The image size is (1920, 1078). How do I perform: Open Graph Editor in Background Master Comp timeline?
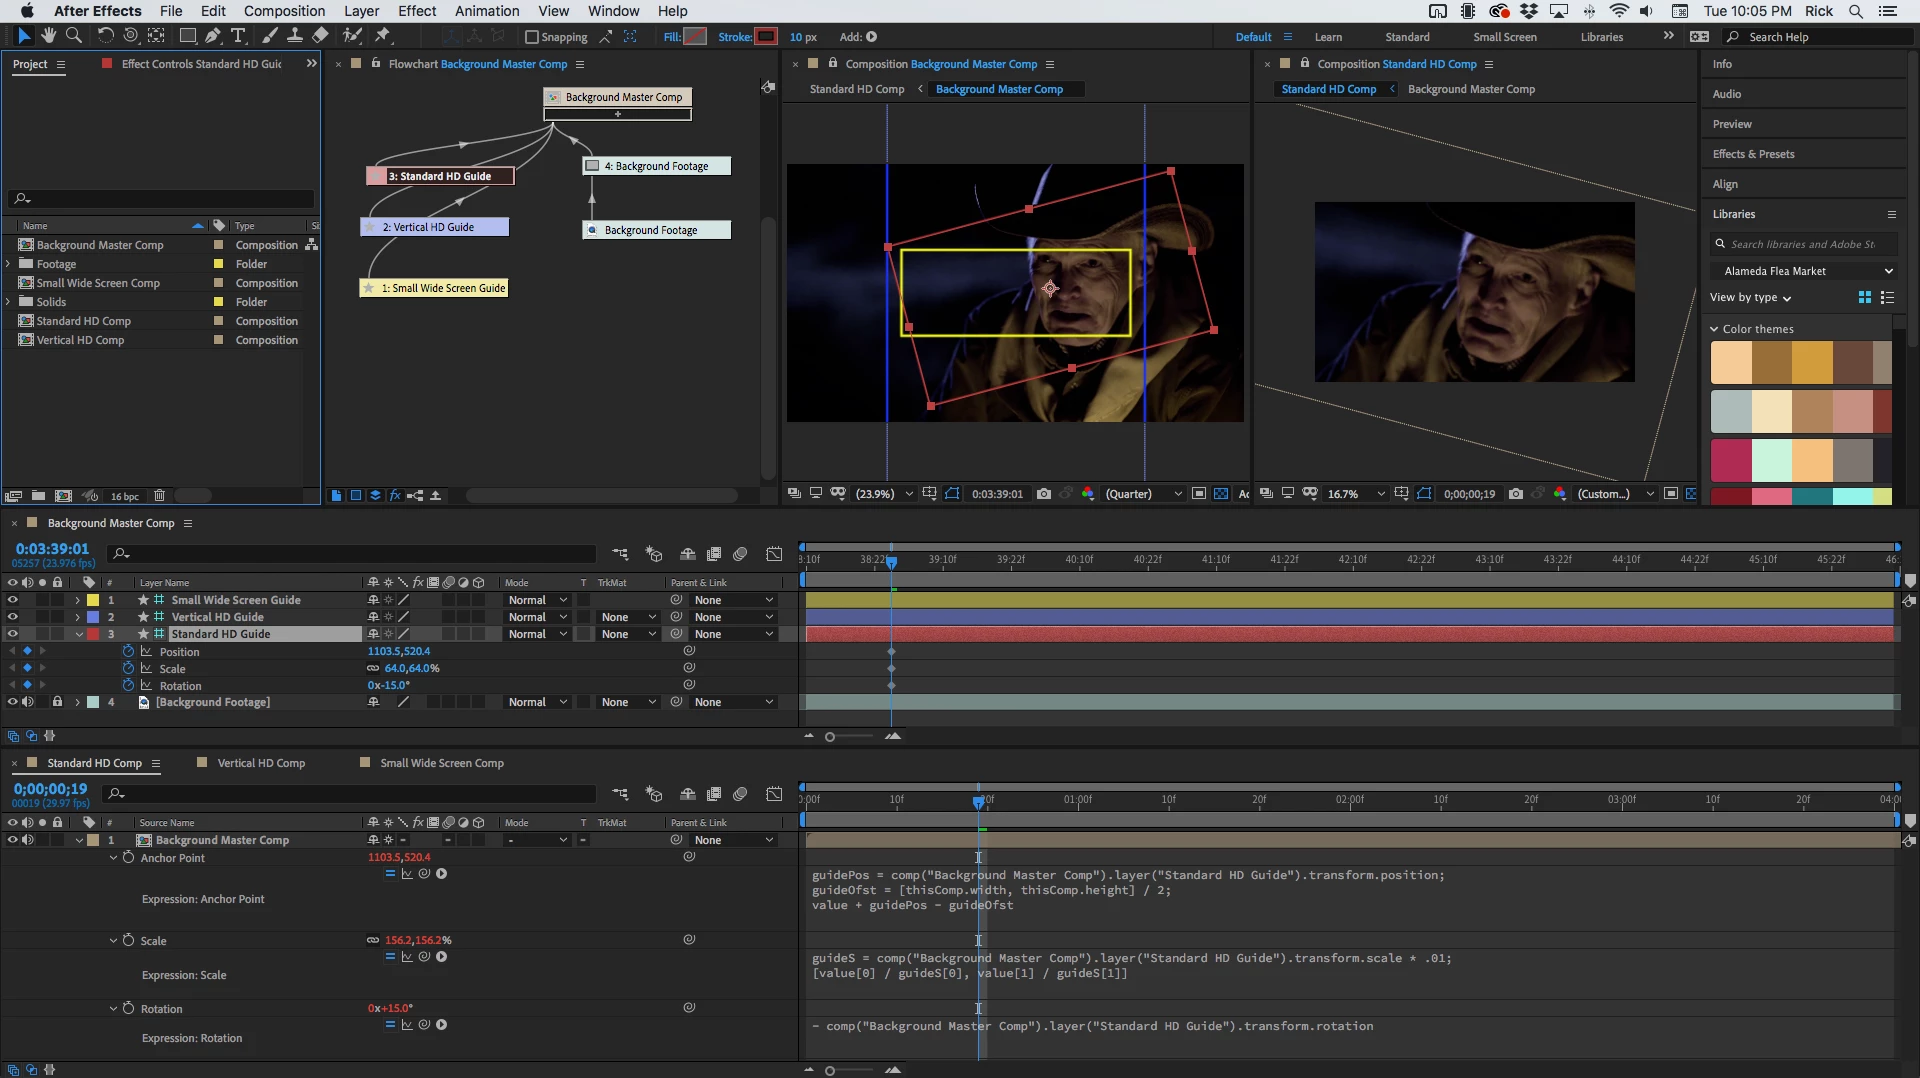tap(774, 554)
